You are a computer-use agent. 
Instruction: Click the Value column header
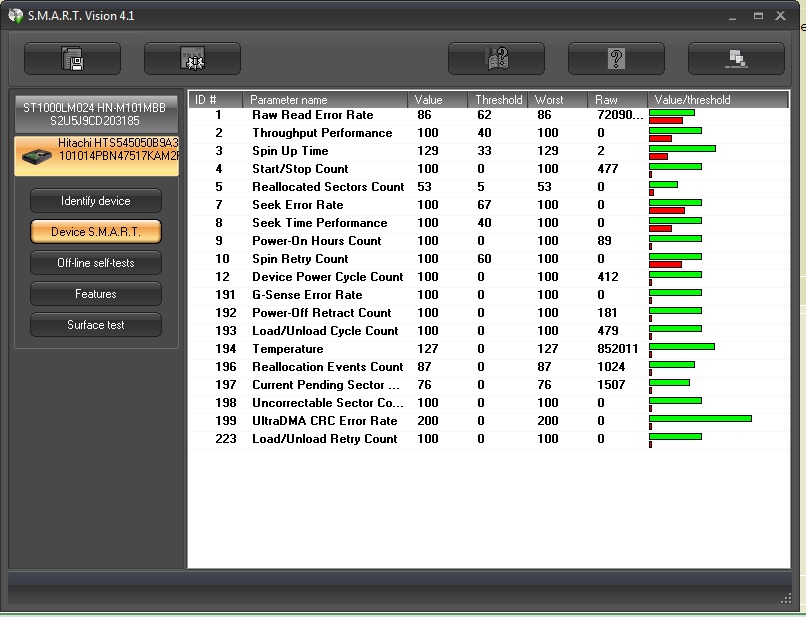coord(437,100)
